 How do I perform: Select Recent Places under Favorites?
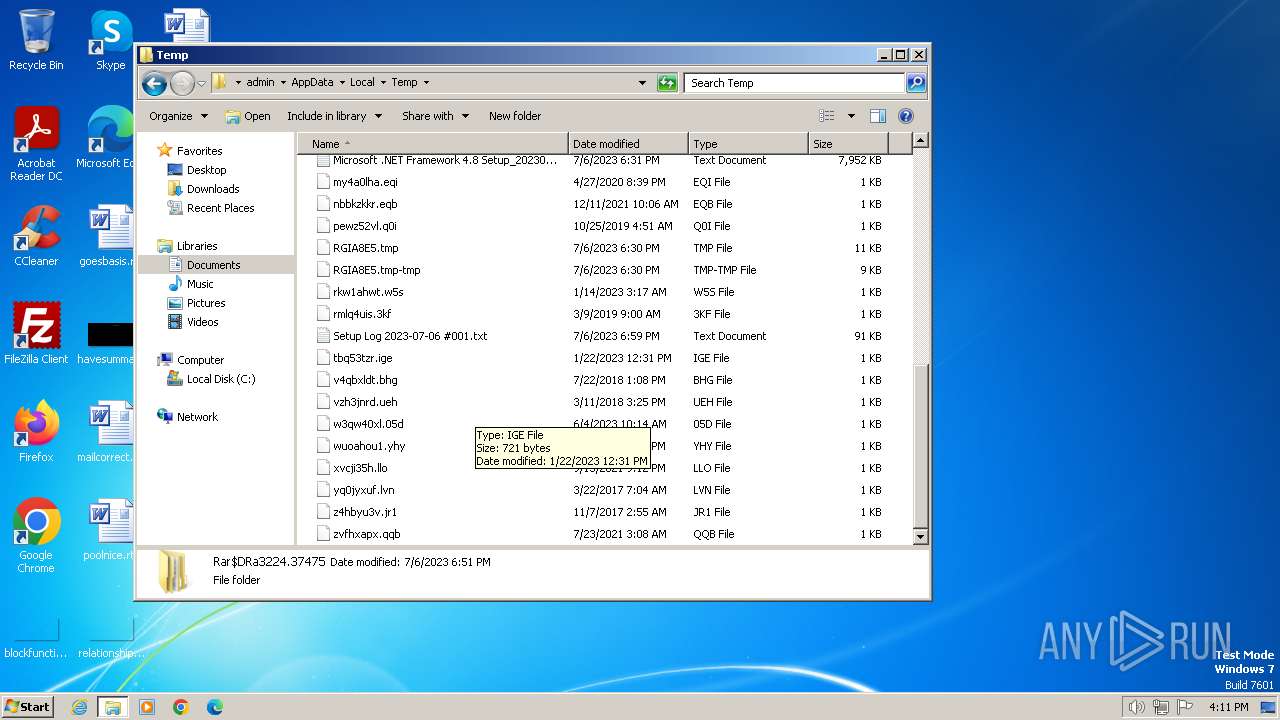(220, 208)
